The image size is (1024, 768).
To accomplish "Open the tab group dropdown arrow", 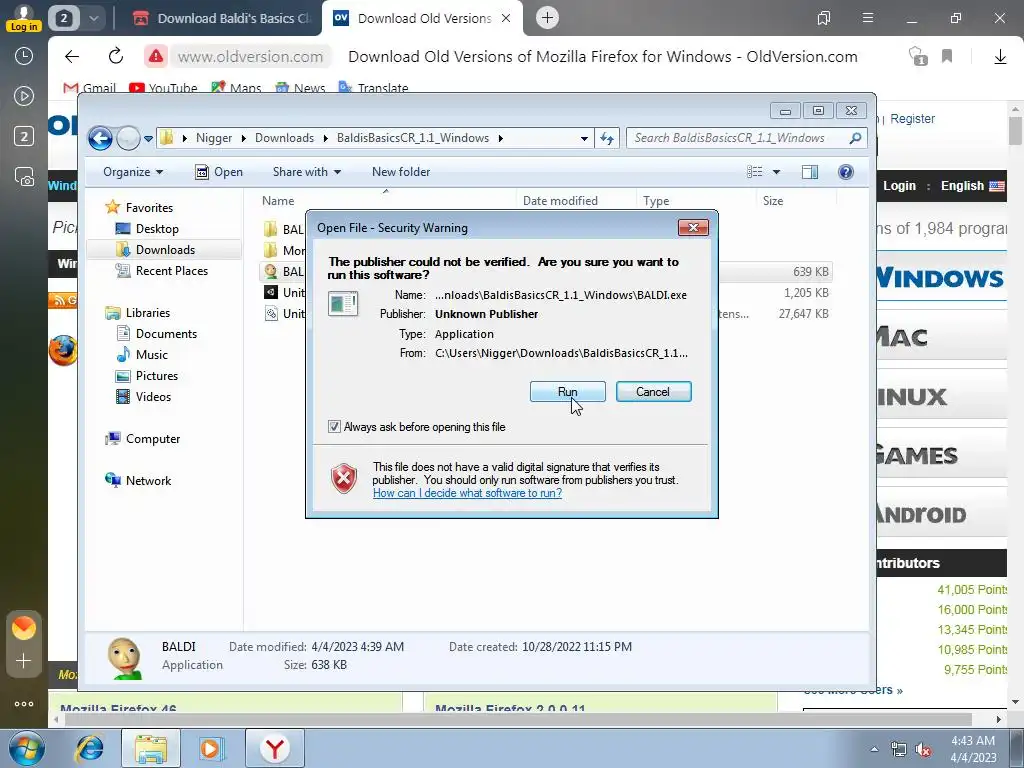I will click(x=93, y=18).
